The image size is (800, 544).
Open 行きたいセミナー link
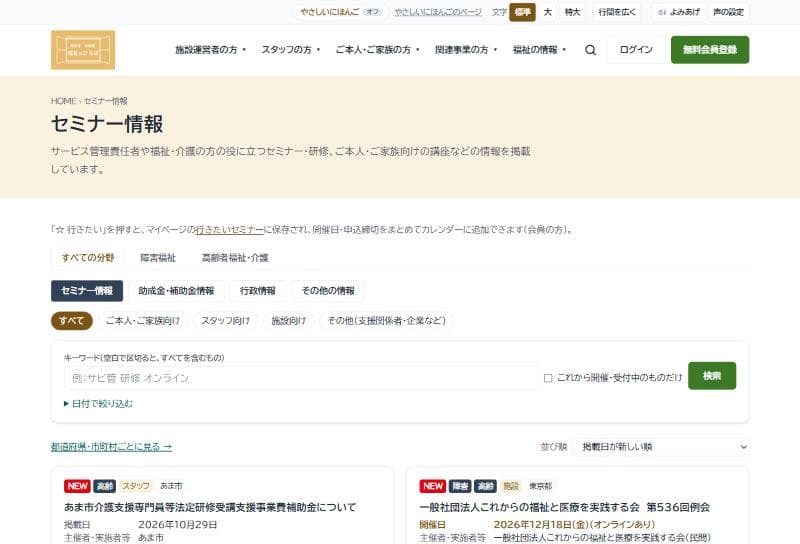coord(230,230)
